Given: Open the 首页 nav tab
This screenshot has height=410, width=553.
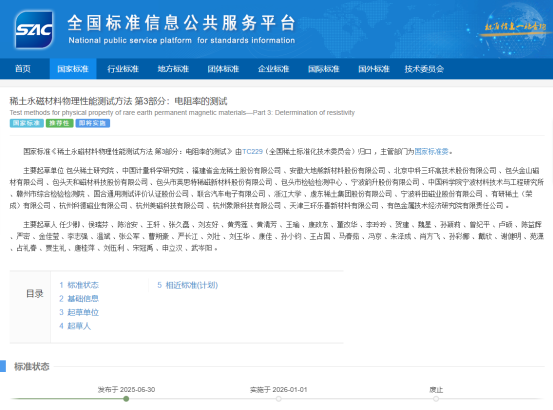Looking at the screenshot, I should click(x=23, y=69).
